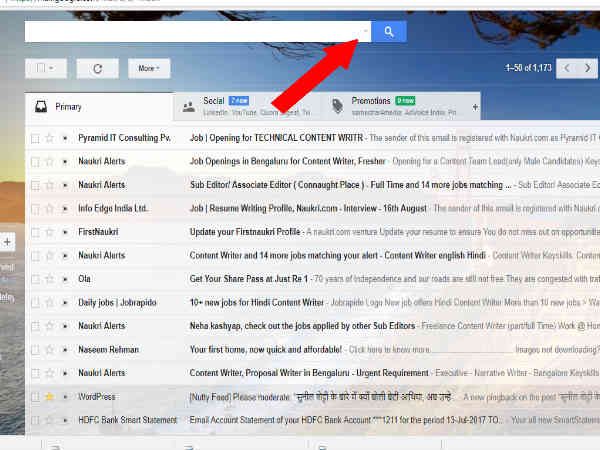Toggle importance marker on Daily jobs Jobrapido email

coord(65,303)
